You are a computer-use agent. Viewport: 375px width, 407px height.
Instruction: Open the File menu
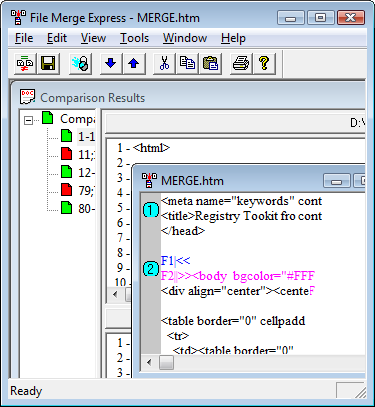coord(24,38)
